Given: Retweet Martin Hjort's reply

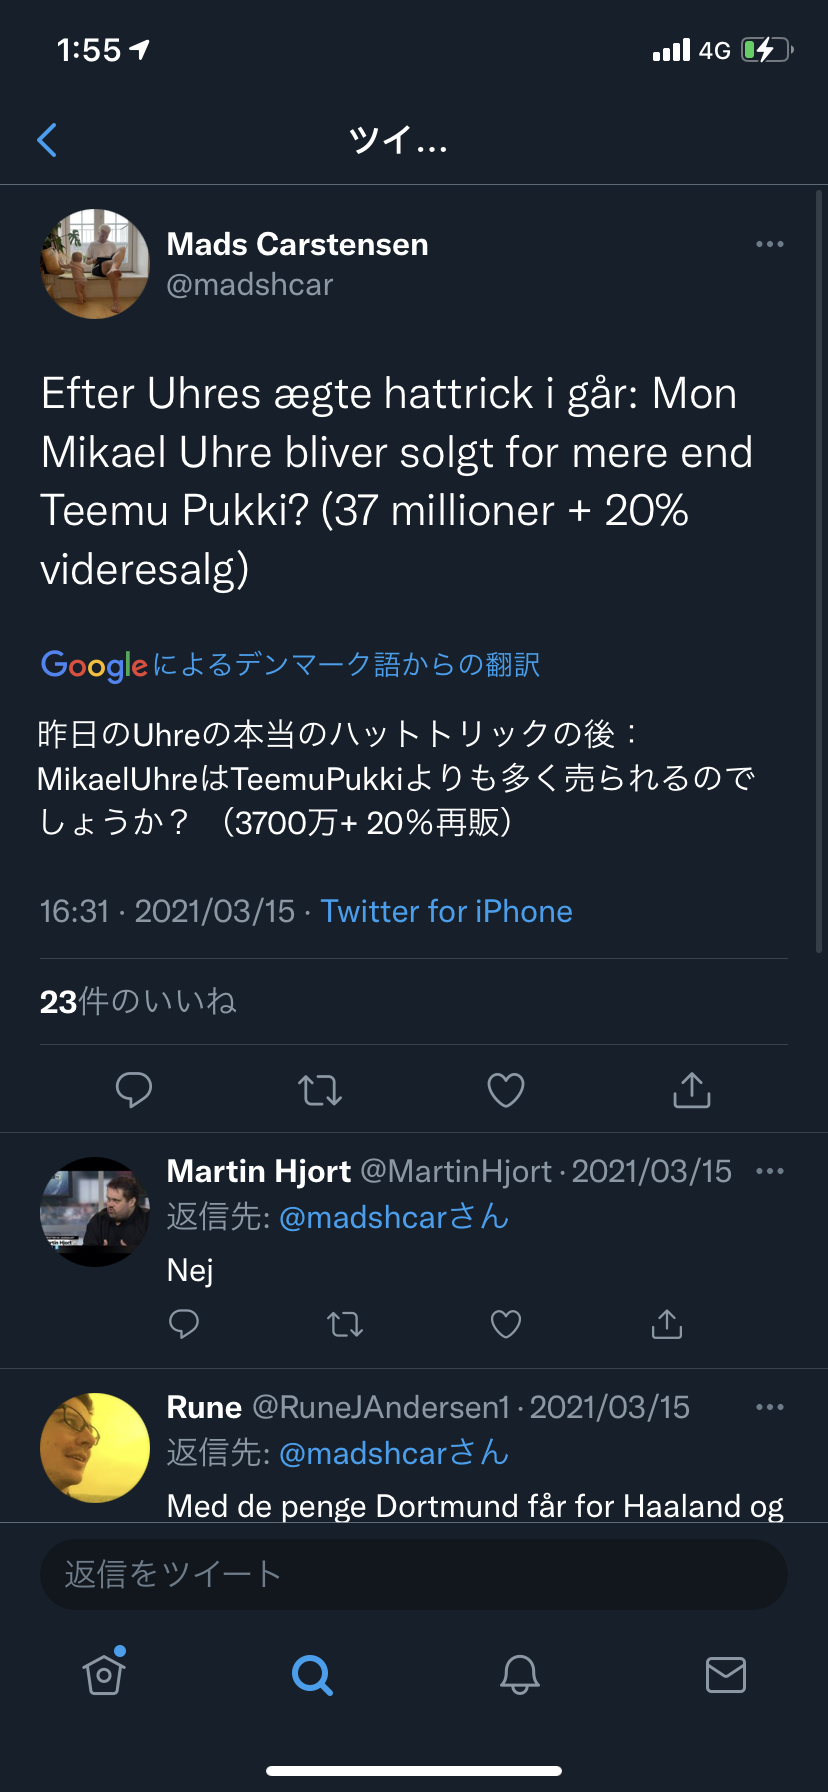Looking at the screenshot, I should tap(345, 1324).
